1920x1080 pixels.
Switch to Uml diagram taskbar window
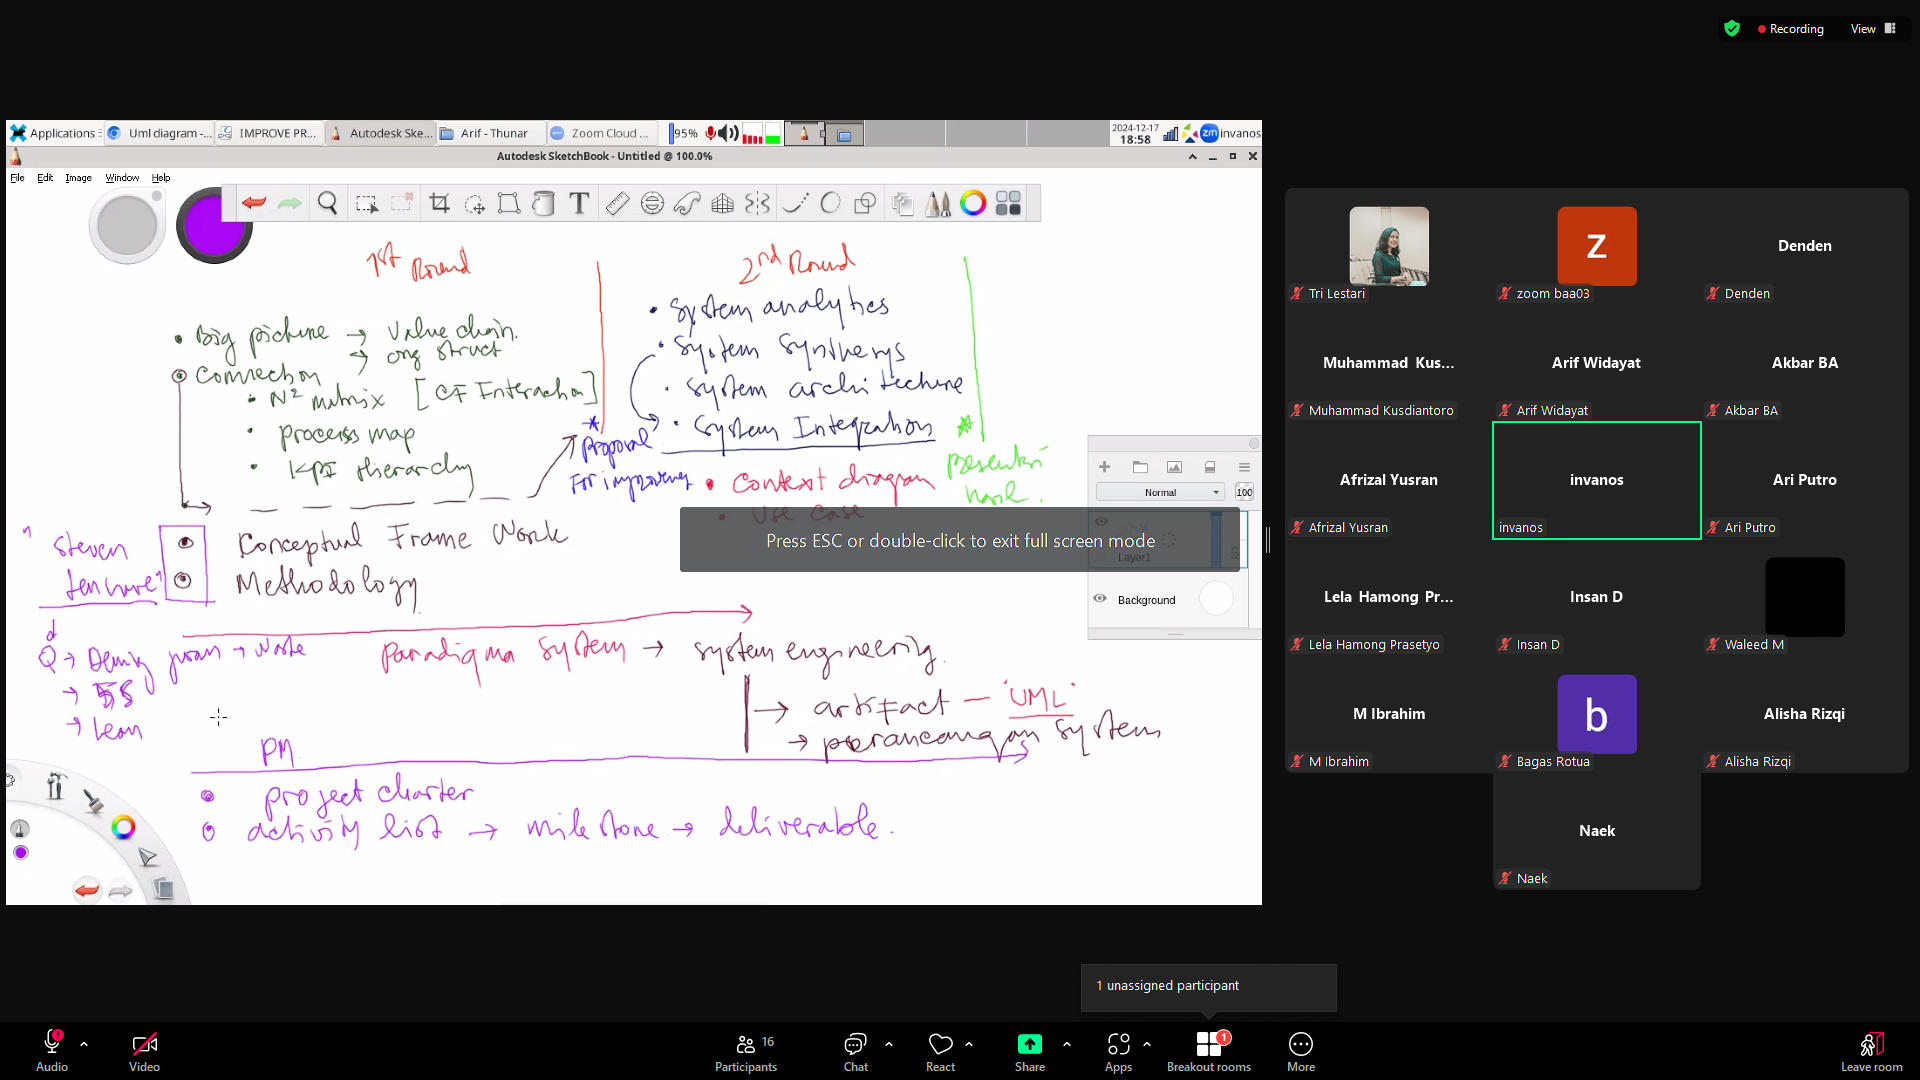coord(160,133)
